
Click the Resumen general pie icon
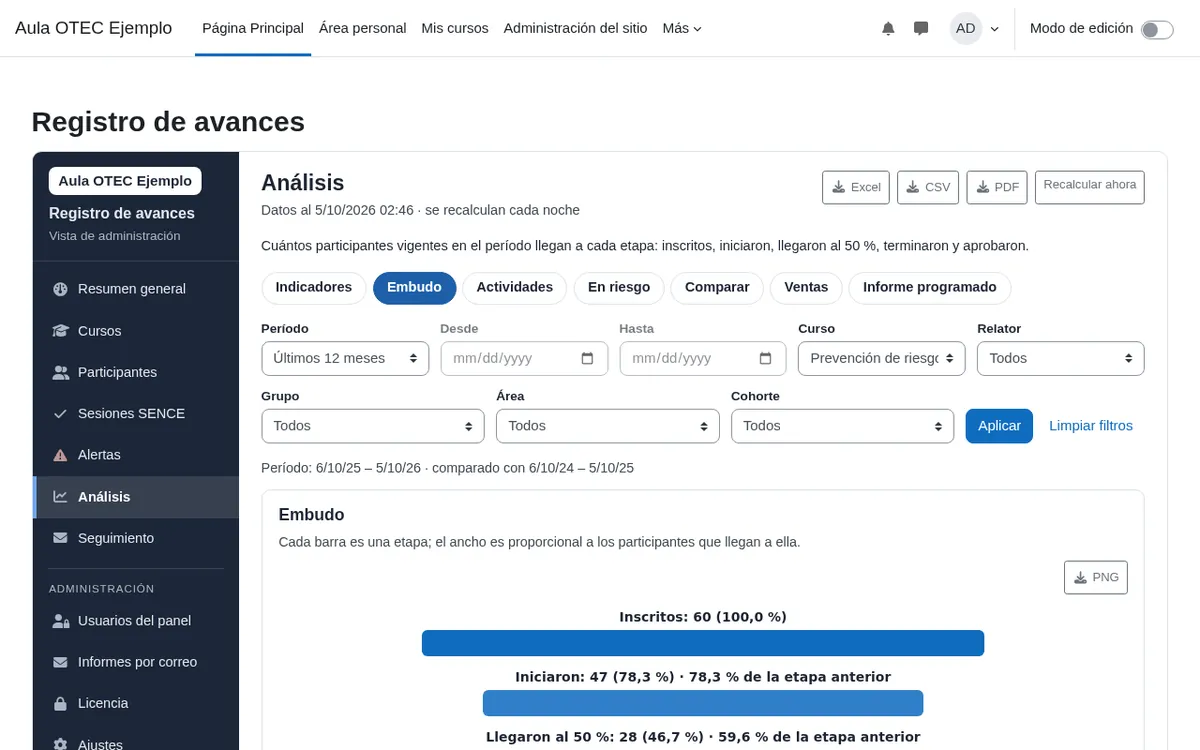point(60,289)
